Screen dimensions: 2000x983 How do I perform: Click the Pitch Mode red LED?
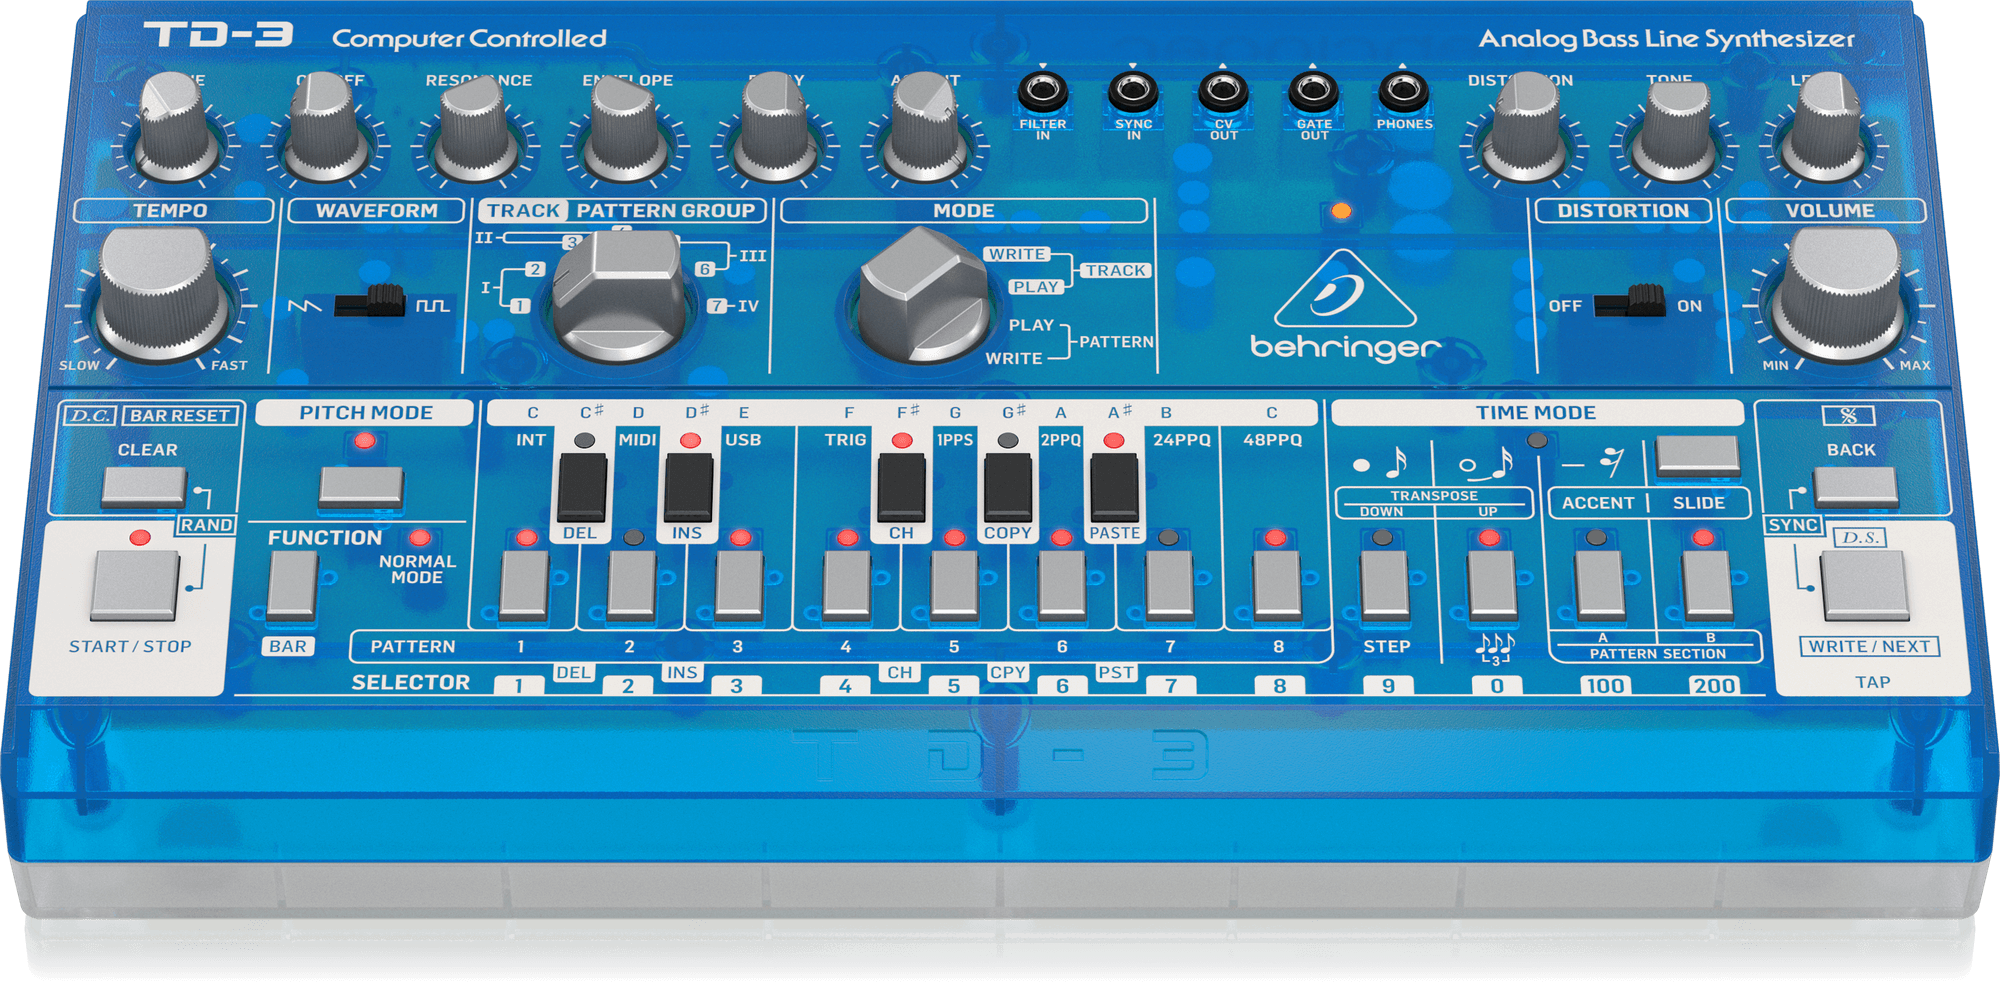365,440
